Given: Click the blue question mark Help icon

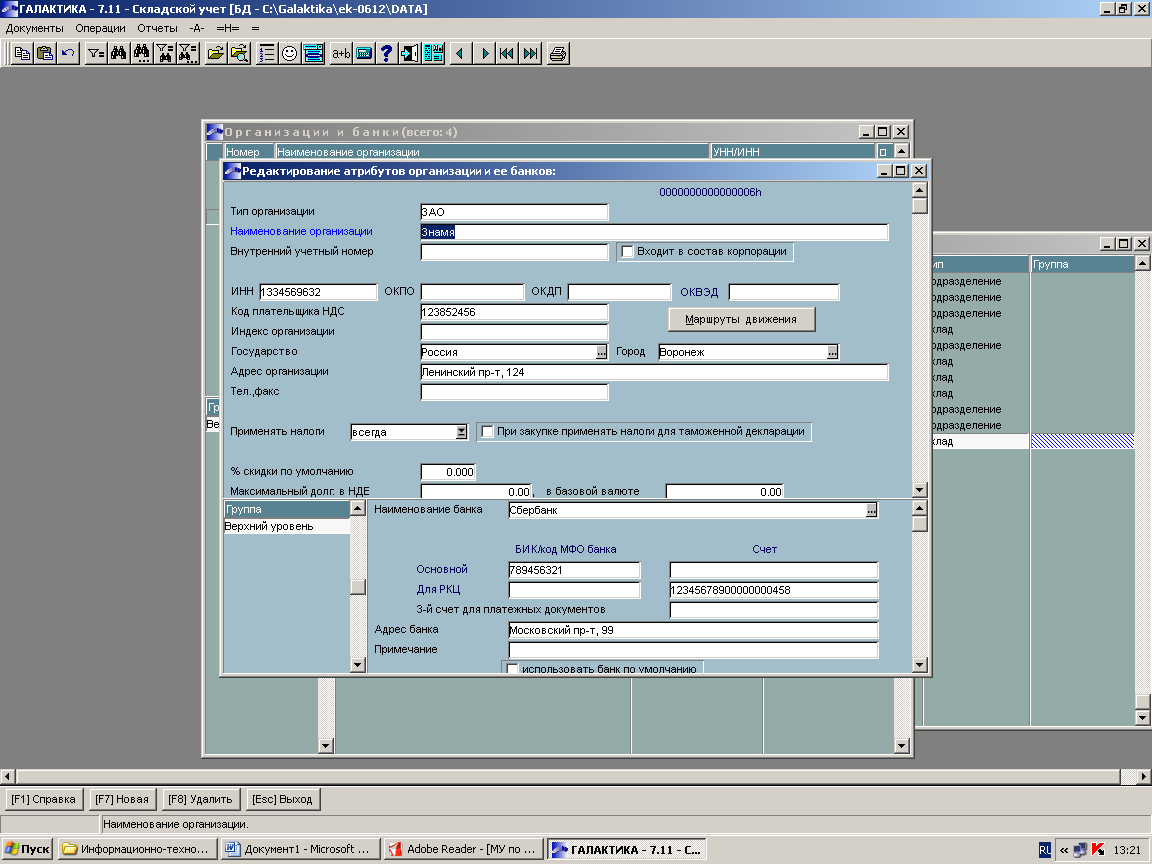Looking at the screenshot, I should 387,54.
